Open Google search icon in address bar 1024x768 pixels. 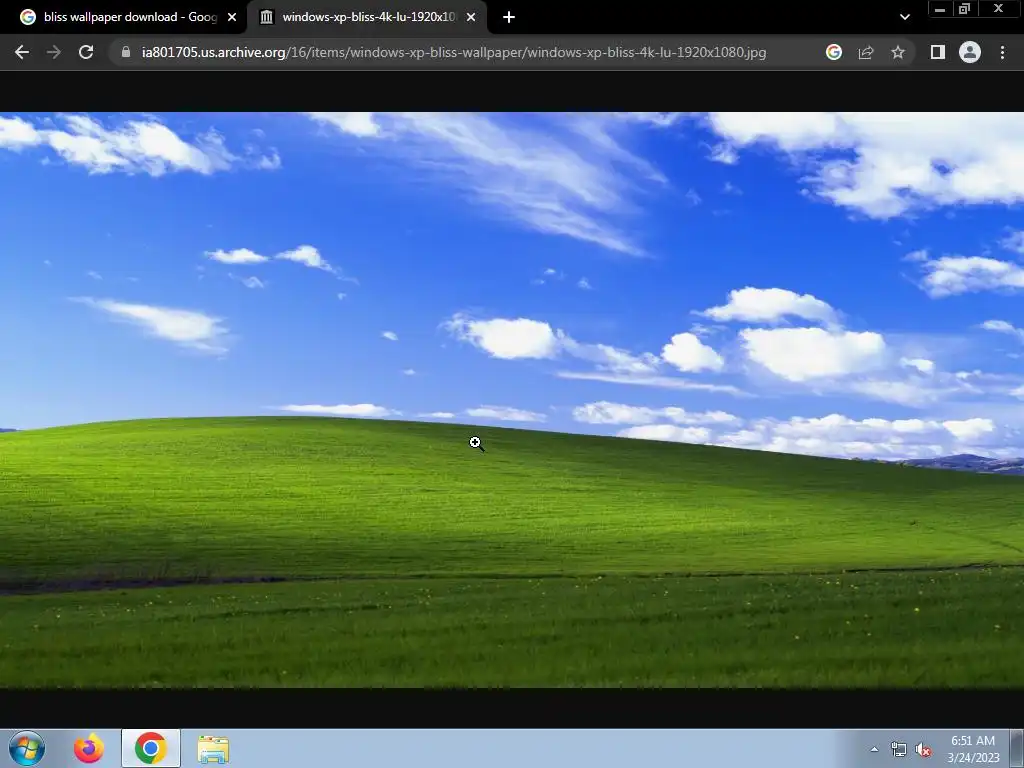coord(834,52)
